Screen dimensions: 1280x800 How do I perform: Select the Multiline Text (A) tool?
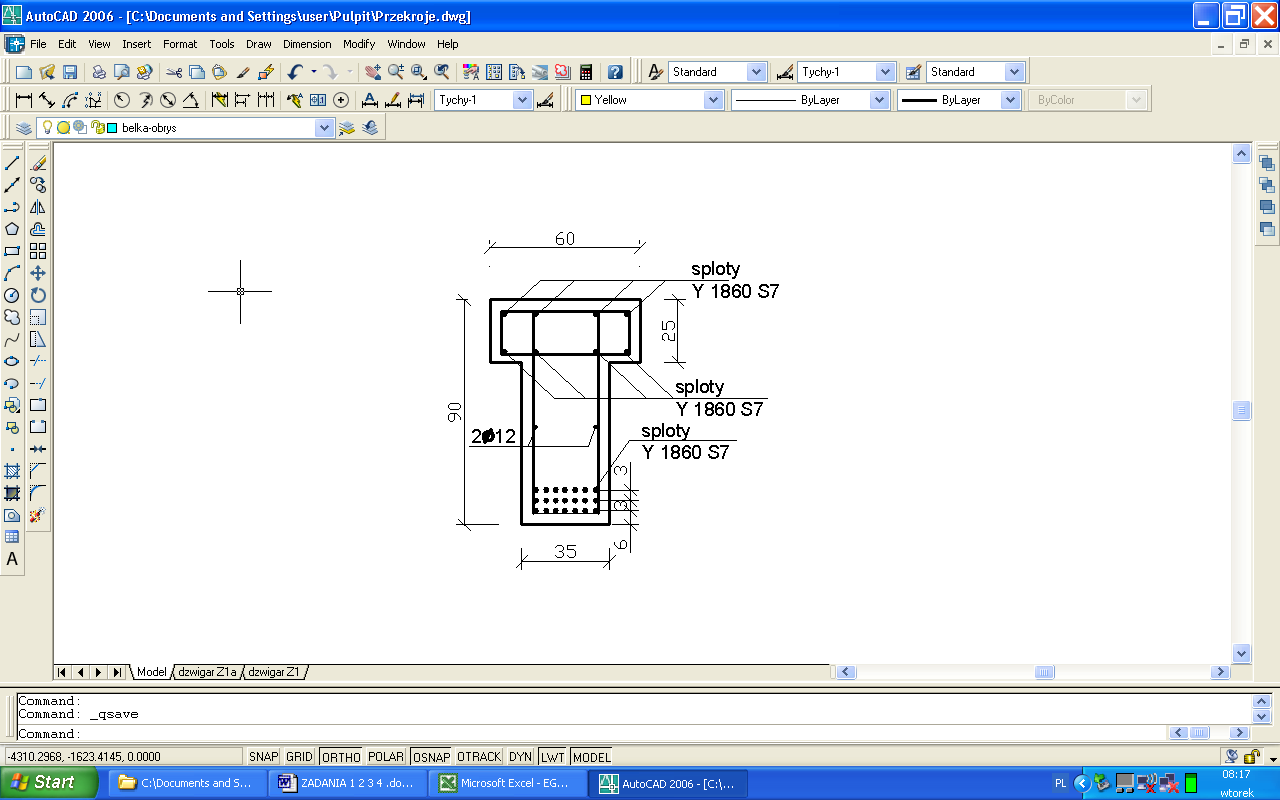[x=12, y=559]
